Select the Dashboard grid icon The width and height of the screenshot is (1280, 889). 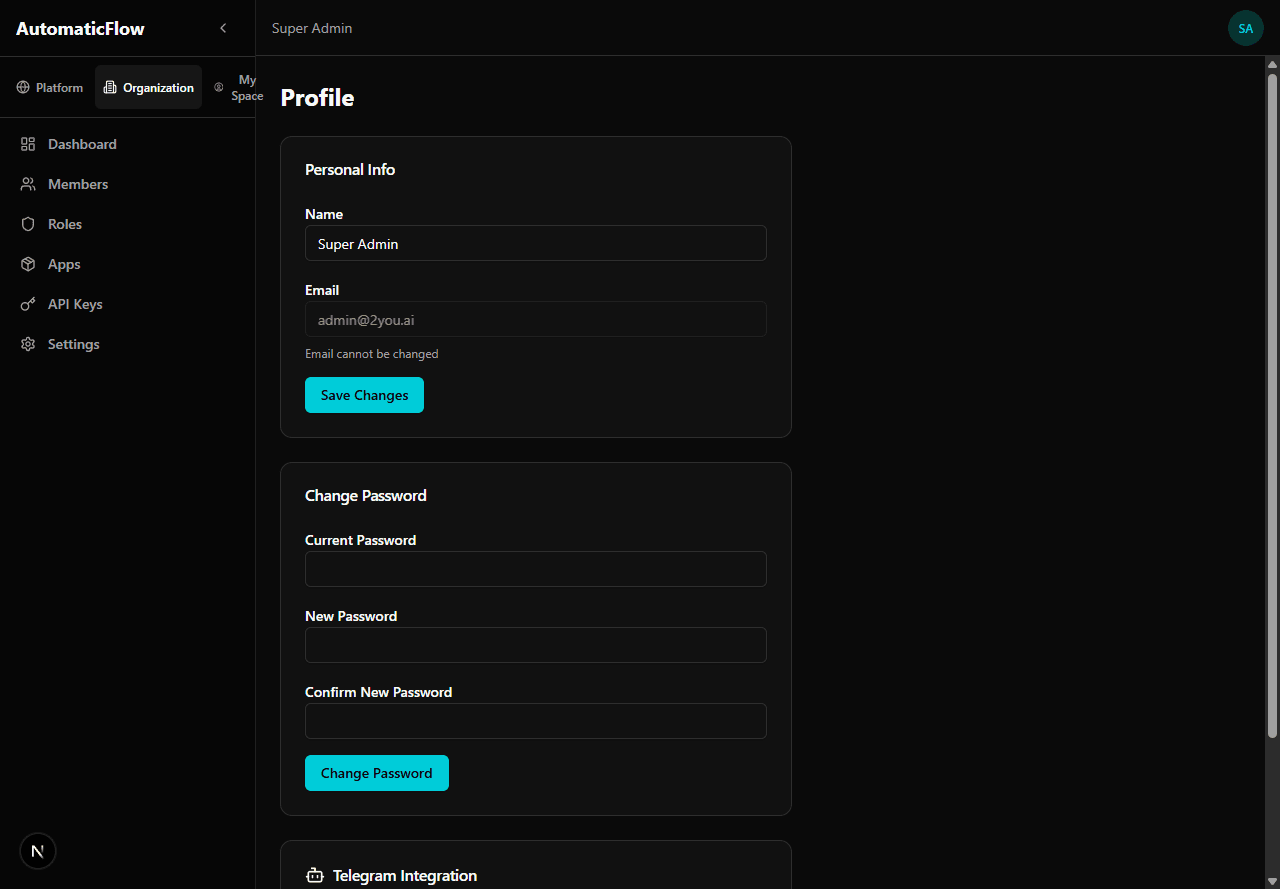tap(29, 144)
